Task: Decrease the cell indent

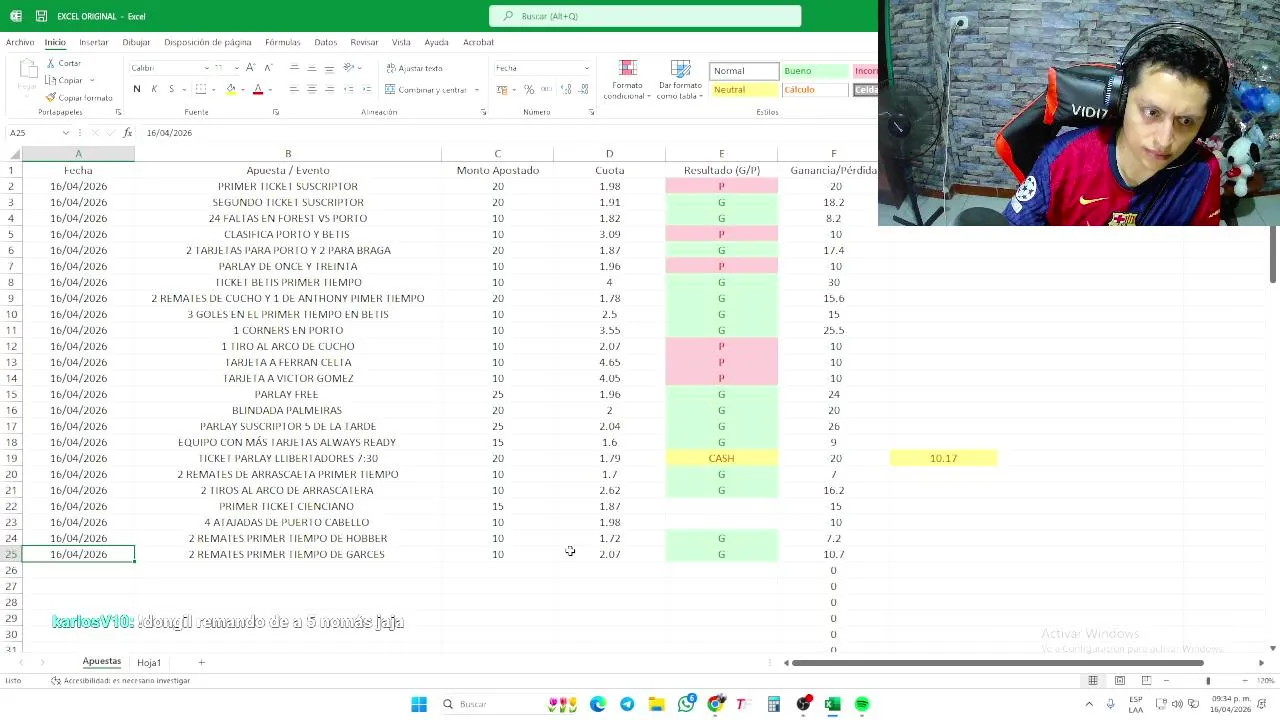Action: (348, 89)
